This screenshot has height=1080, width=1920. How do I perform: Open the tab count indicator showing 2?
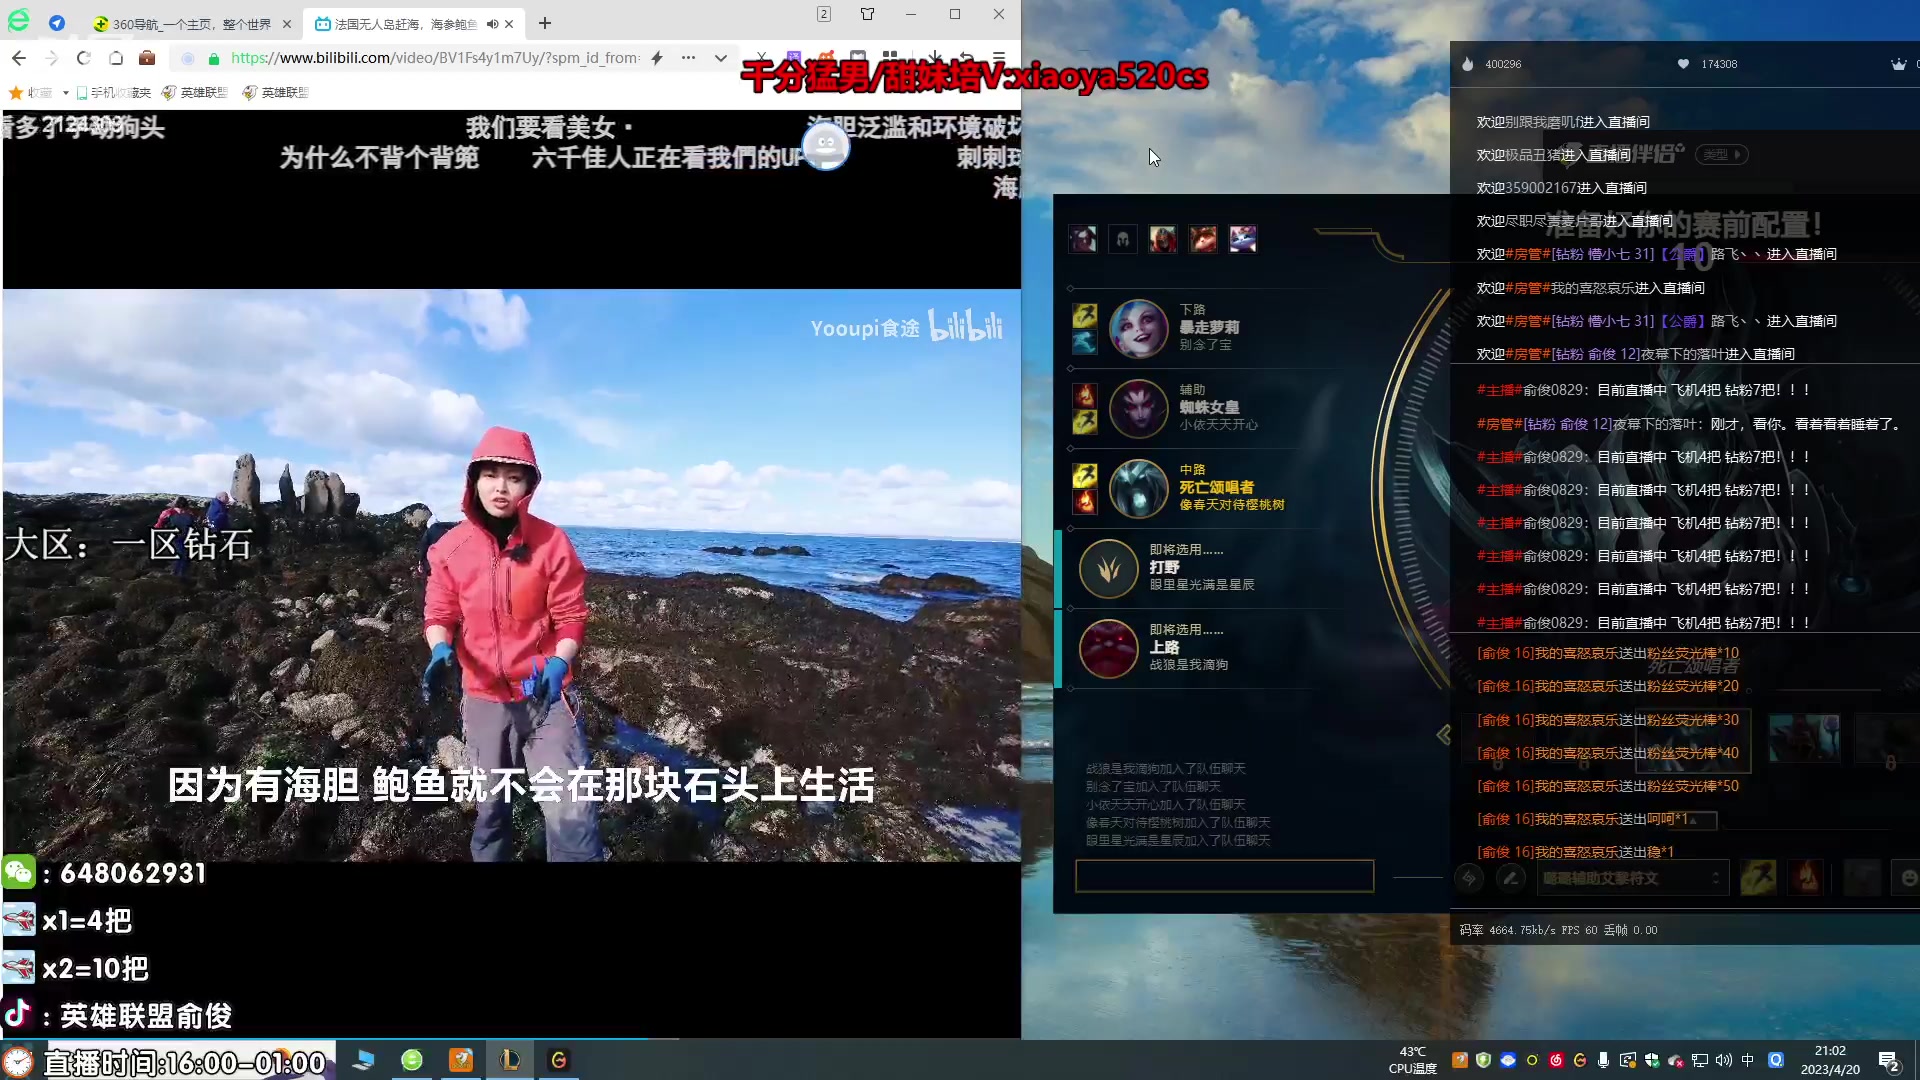pyautogui.click(x=824, y=14)
